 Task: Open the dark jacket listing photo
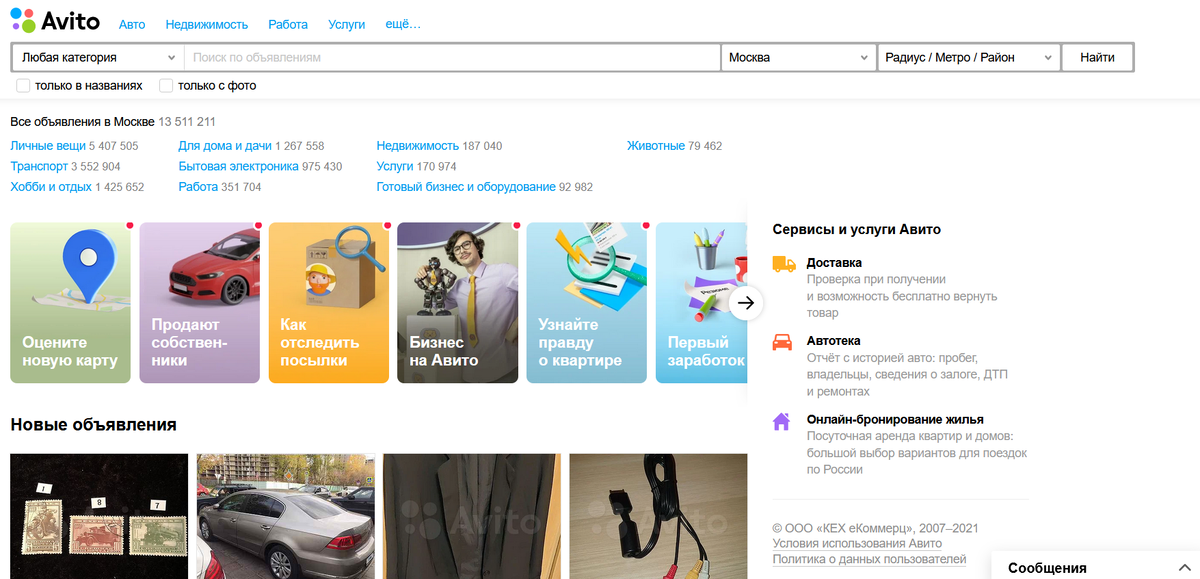coord(472,516)
